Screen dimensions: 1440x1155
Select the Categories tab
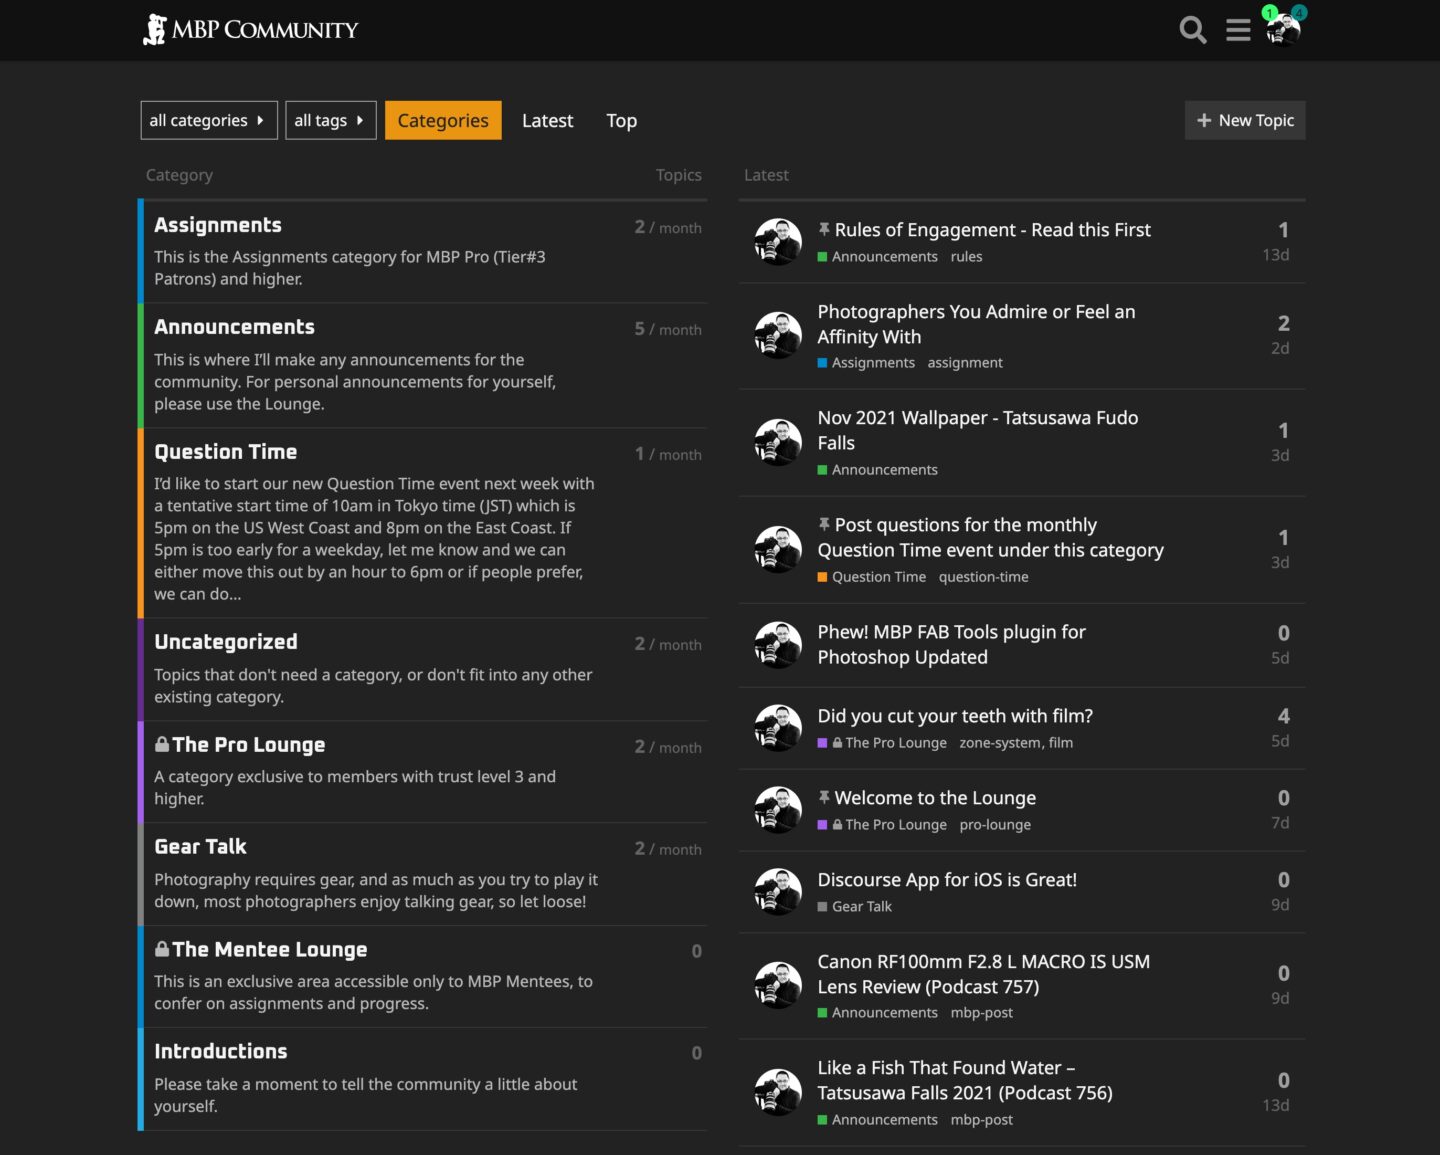(x=443, y=120)
